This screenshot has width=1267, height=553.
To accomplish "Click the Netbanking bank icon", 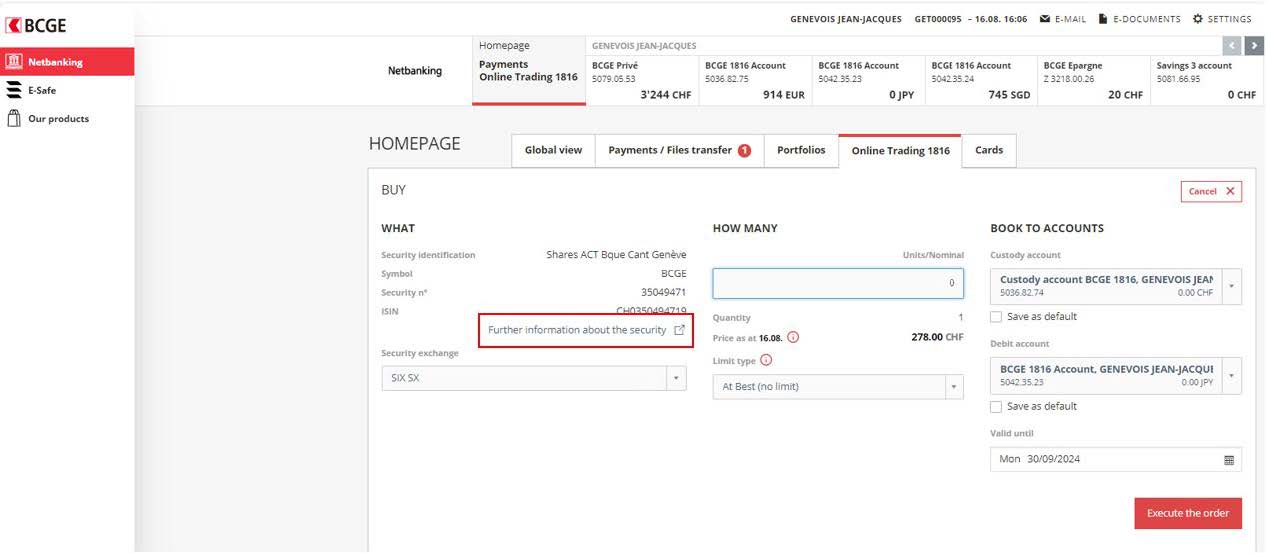I will tap(14, 62).
